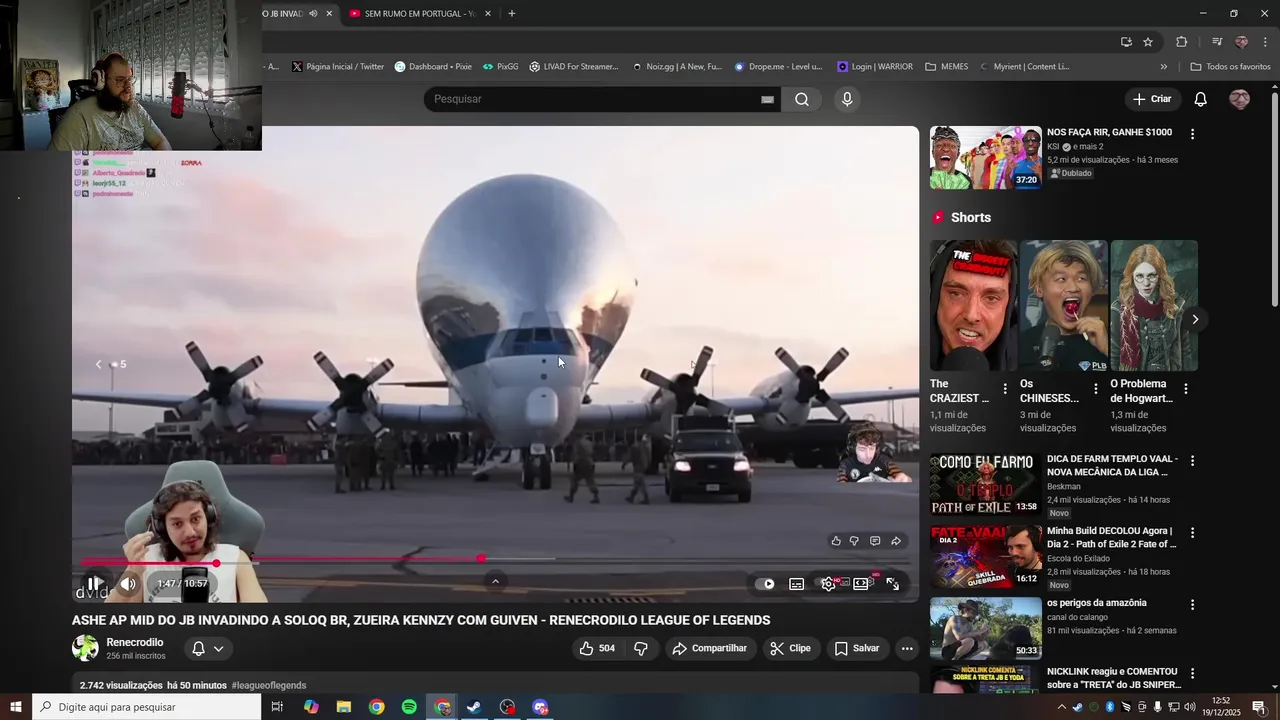Toggle subtitles with the captions icon

point(797,584)
